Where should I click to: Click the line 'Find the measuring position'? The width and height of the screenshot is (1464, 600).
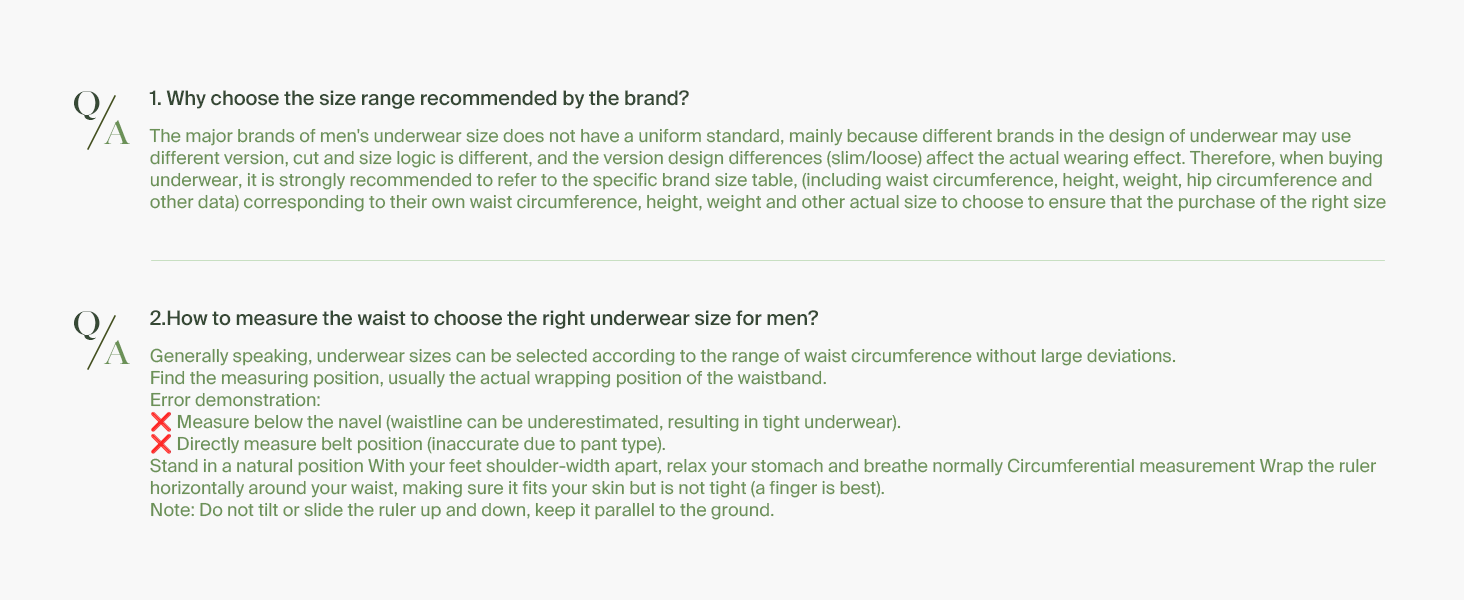(488, 378)
